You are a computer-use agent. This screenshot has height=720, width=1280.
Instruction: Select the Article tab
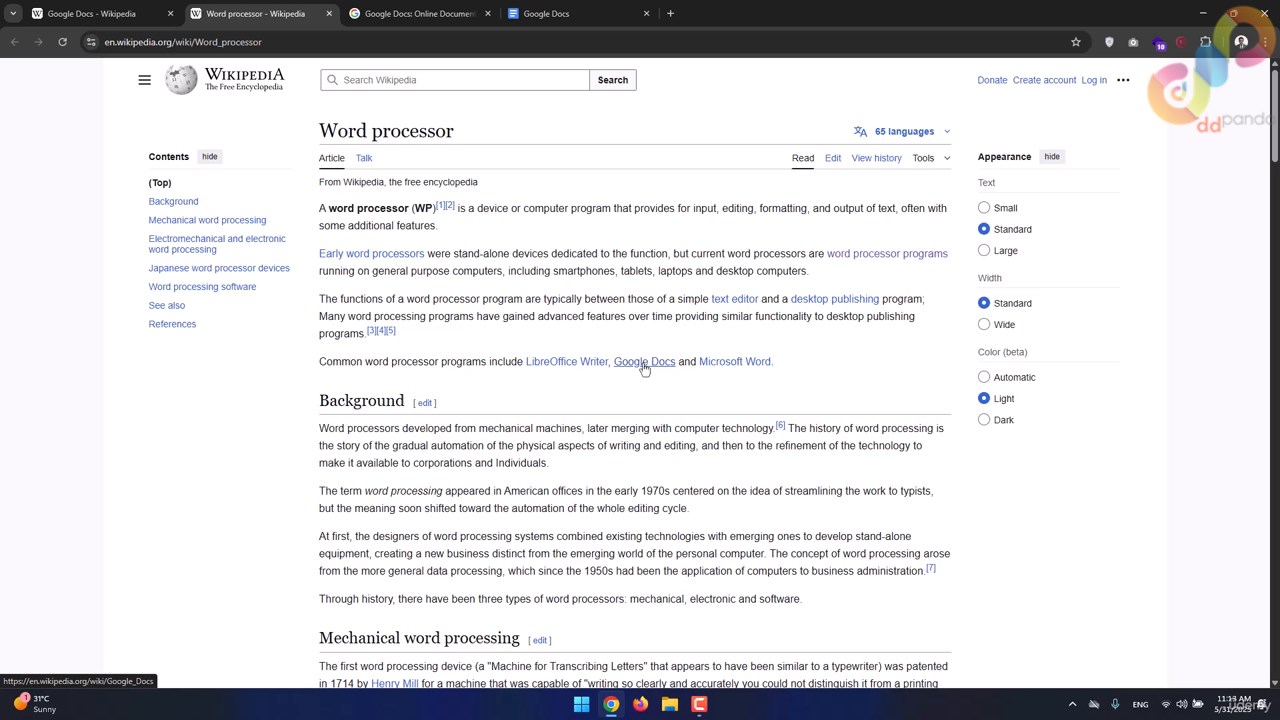pyautogui.click(x=332, y=158)
